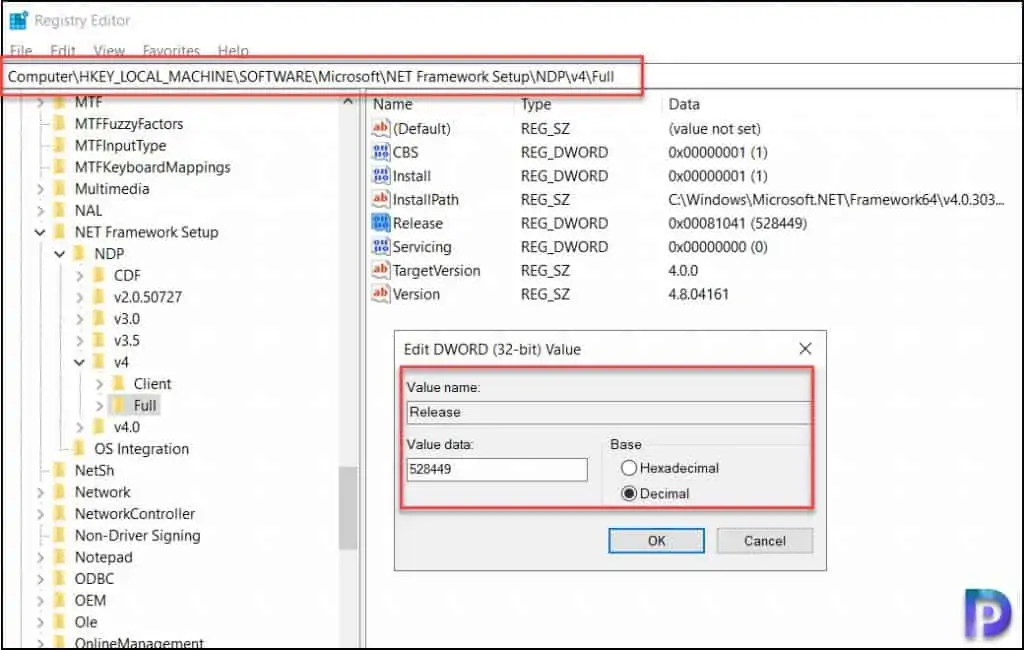The width and height of the screenshot is (1024, 650).
Task: Open the Favorites menu
Action: click(x=171, y=50)
